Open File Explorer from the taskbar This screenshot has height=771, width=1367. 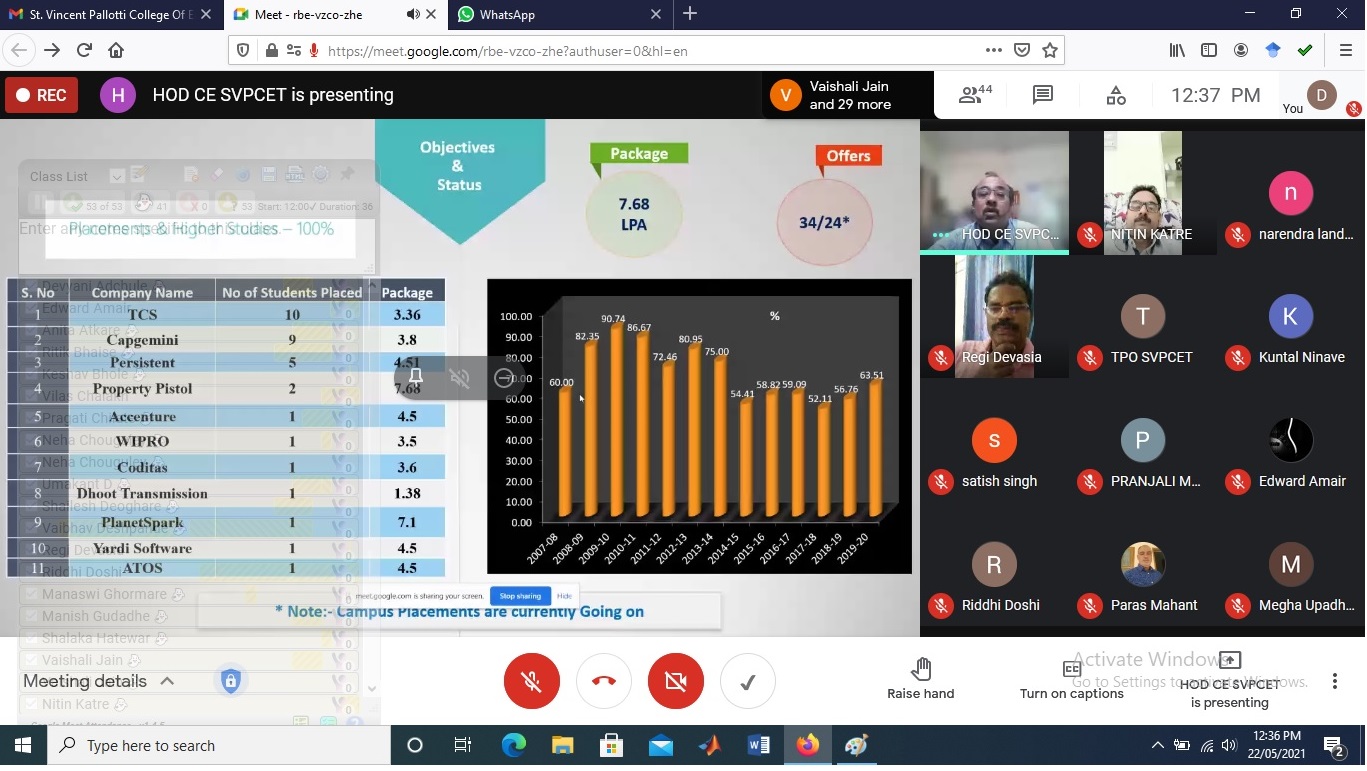pyautogui.click(x=562, y=746)
